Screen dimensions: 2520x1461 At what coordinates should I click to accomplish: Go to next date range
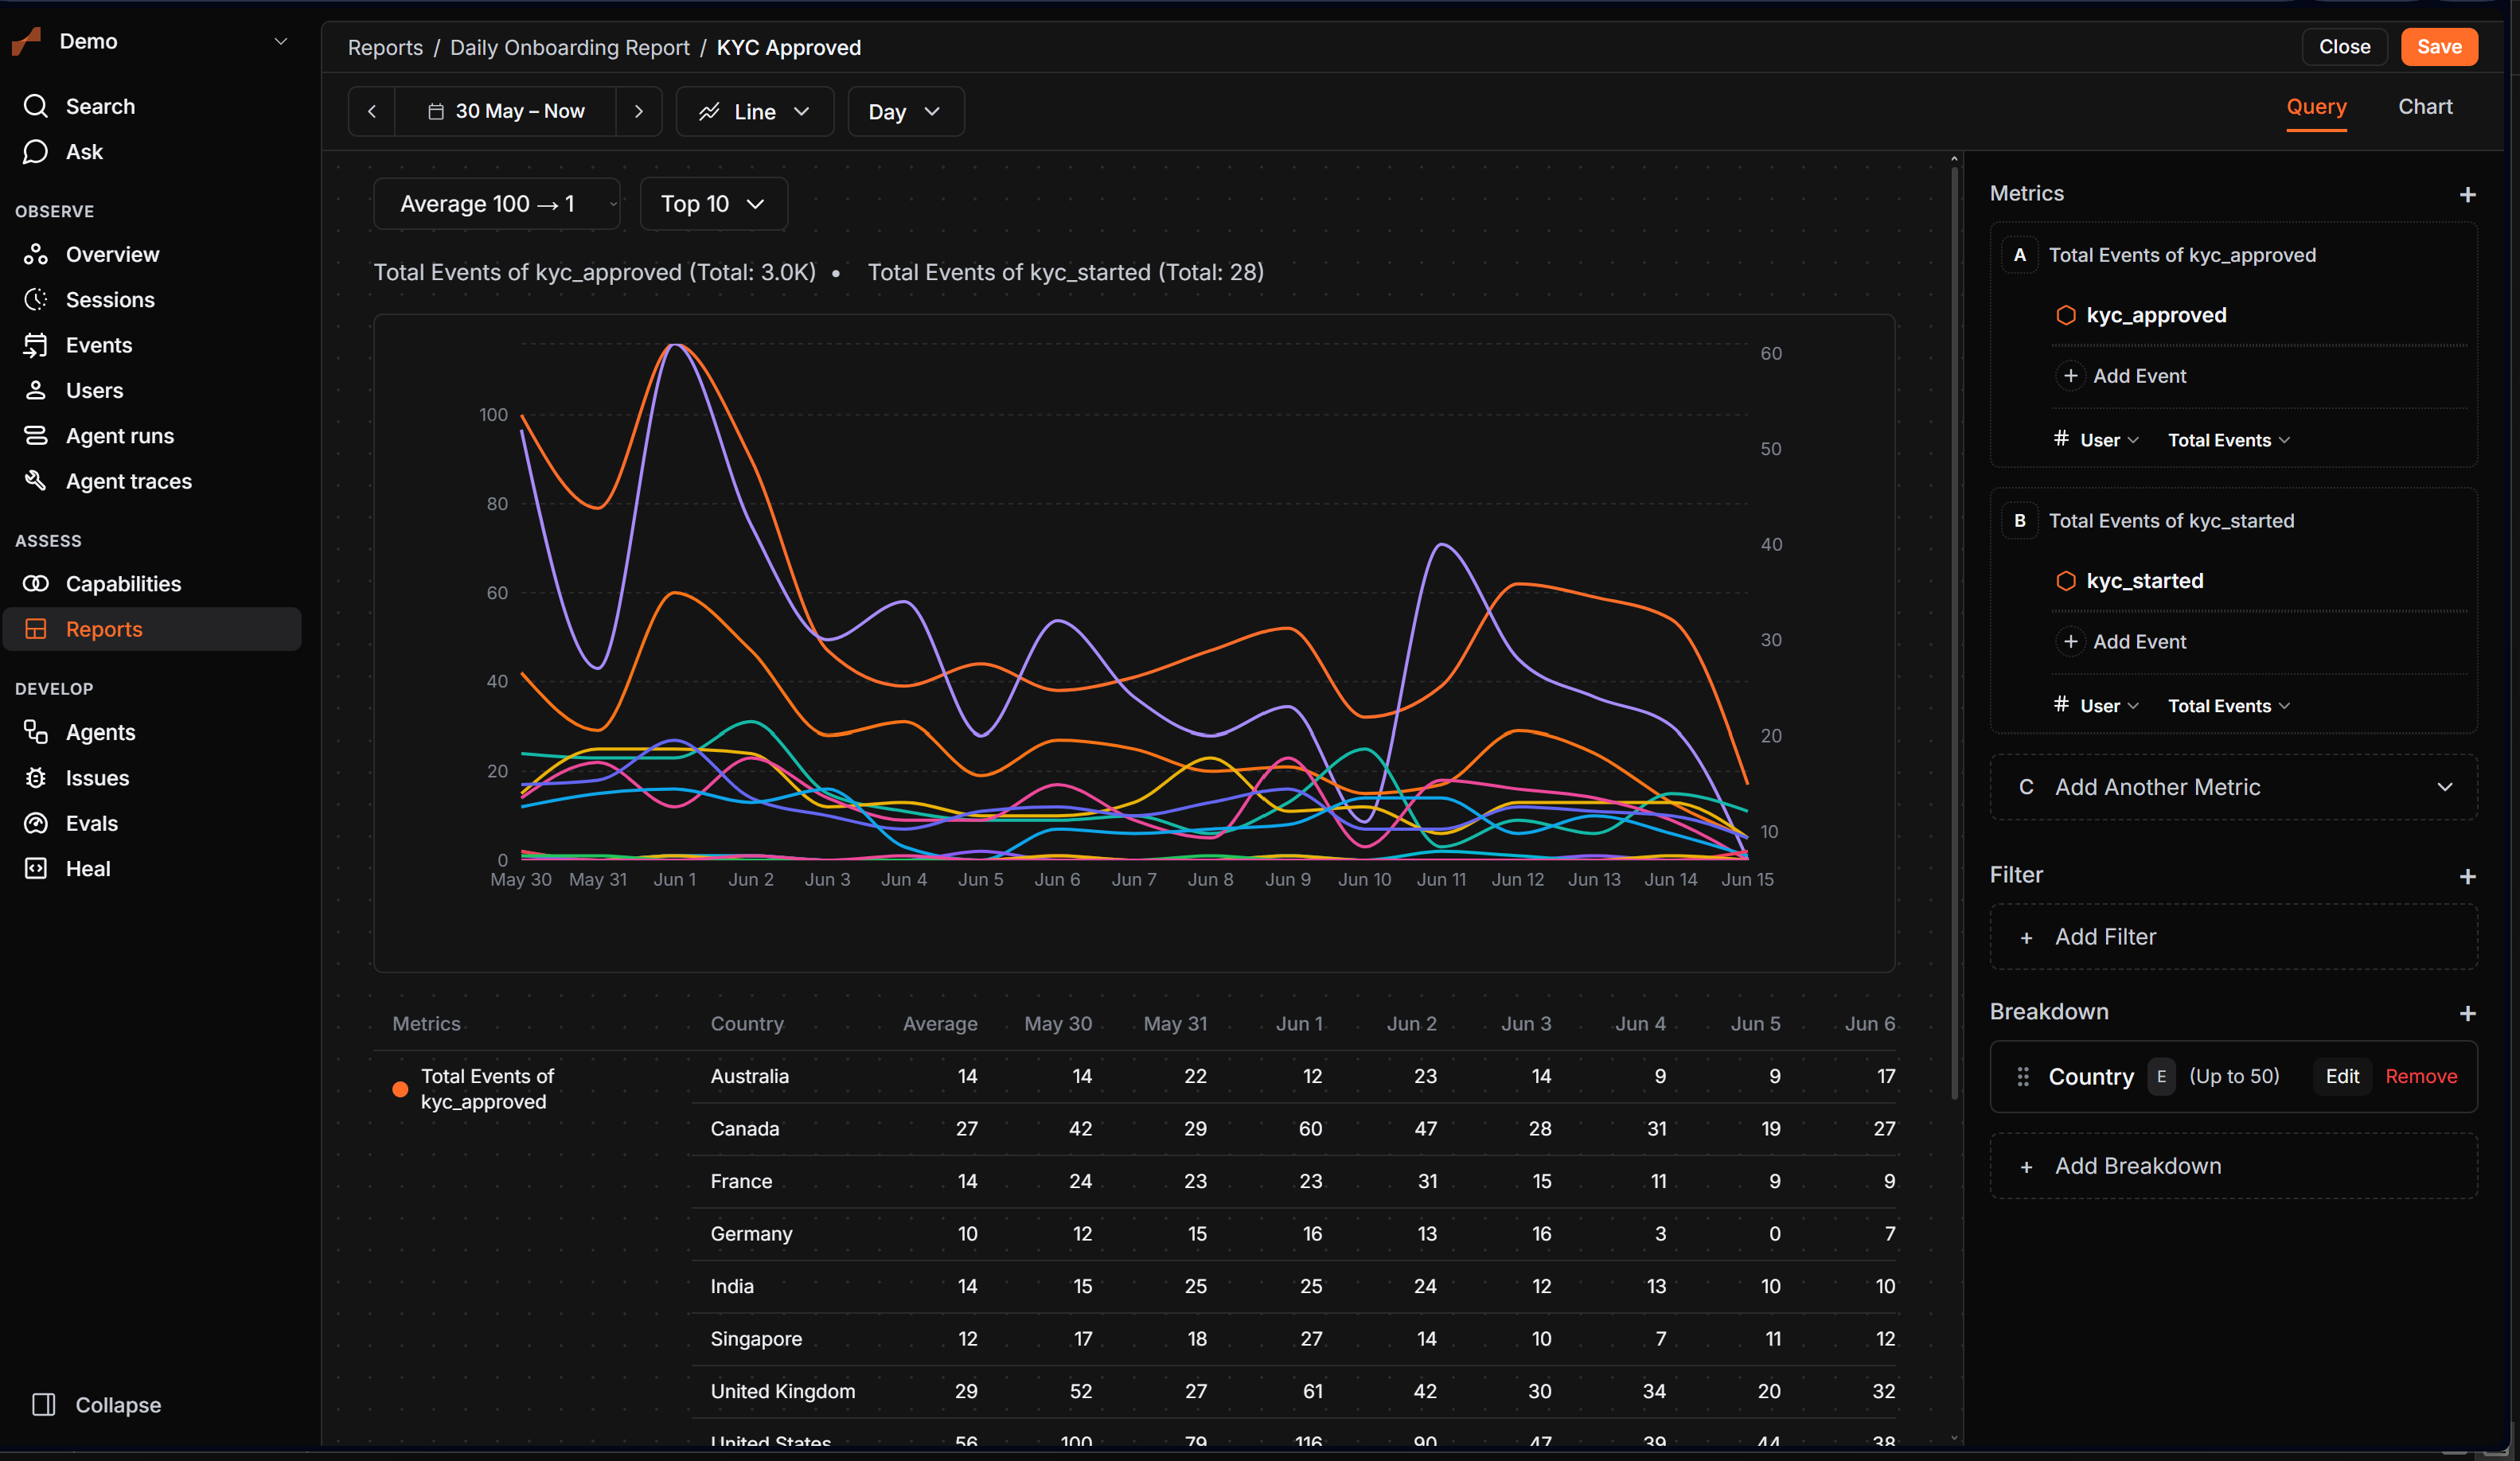(x=639, y=111)
